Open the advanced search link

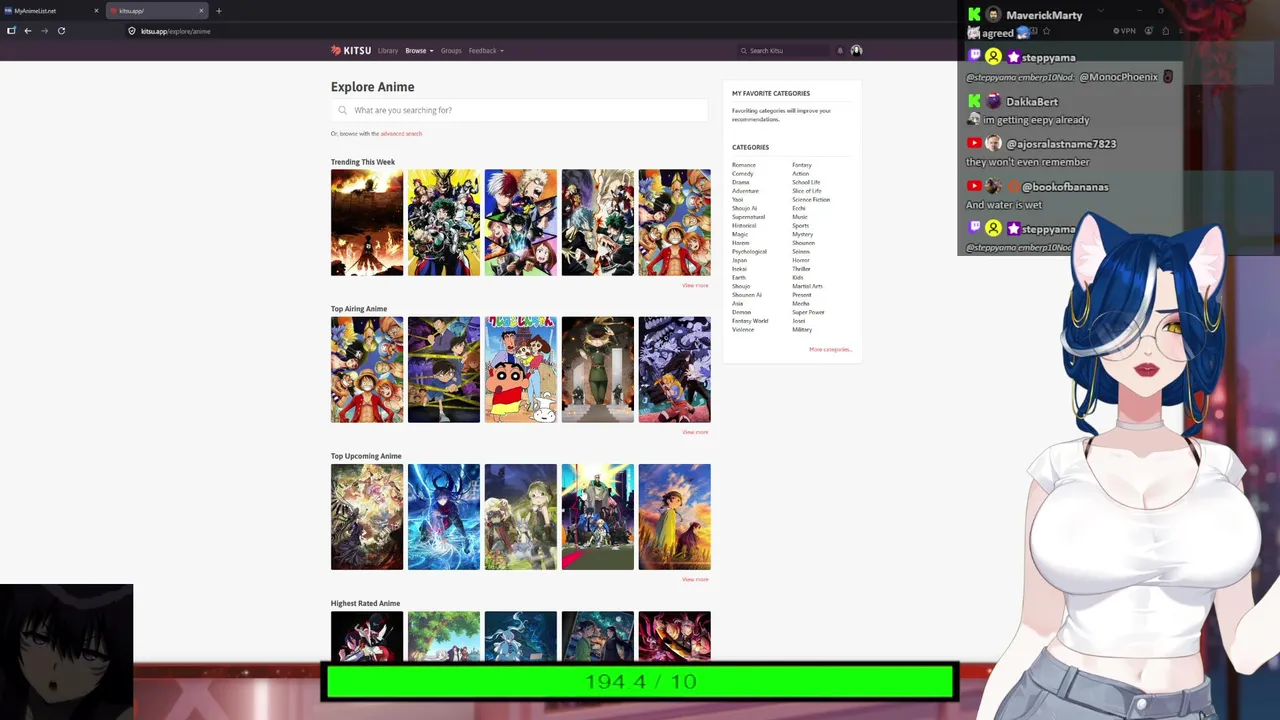[x=401, y=134]
